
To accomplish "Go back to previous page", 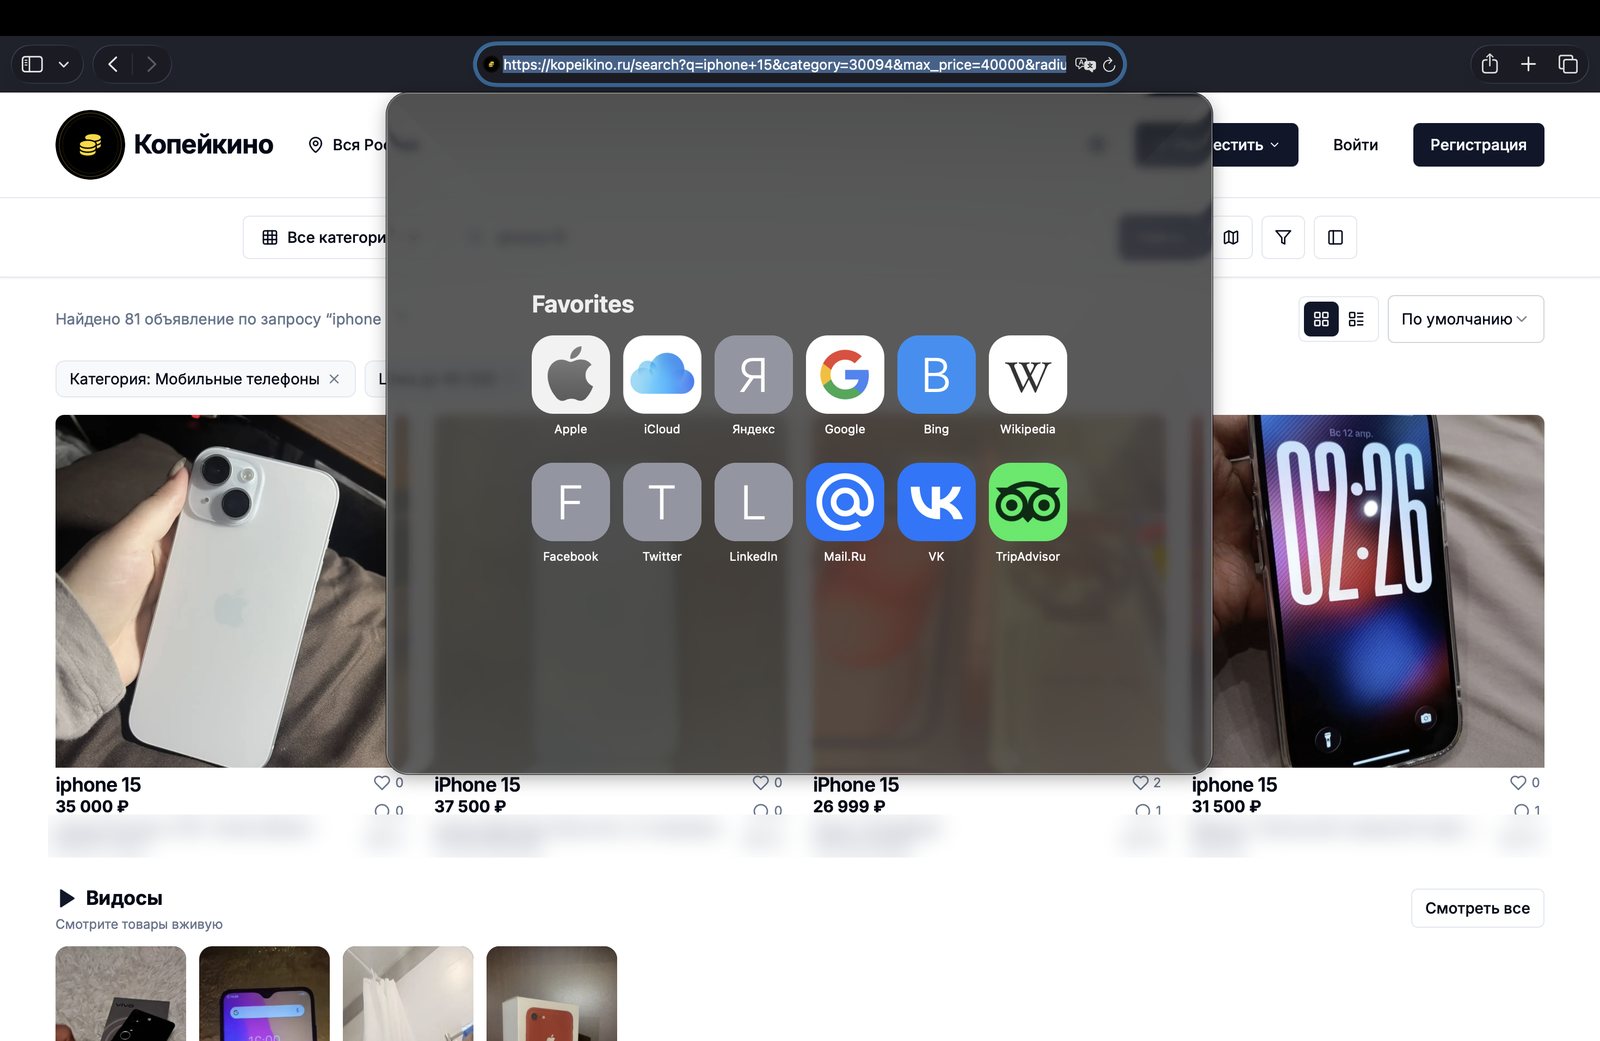I will [x=113, y=64].
